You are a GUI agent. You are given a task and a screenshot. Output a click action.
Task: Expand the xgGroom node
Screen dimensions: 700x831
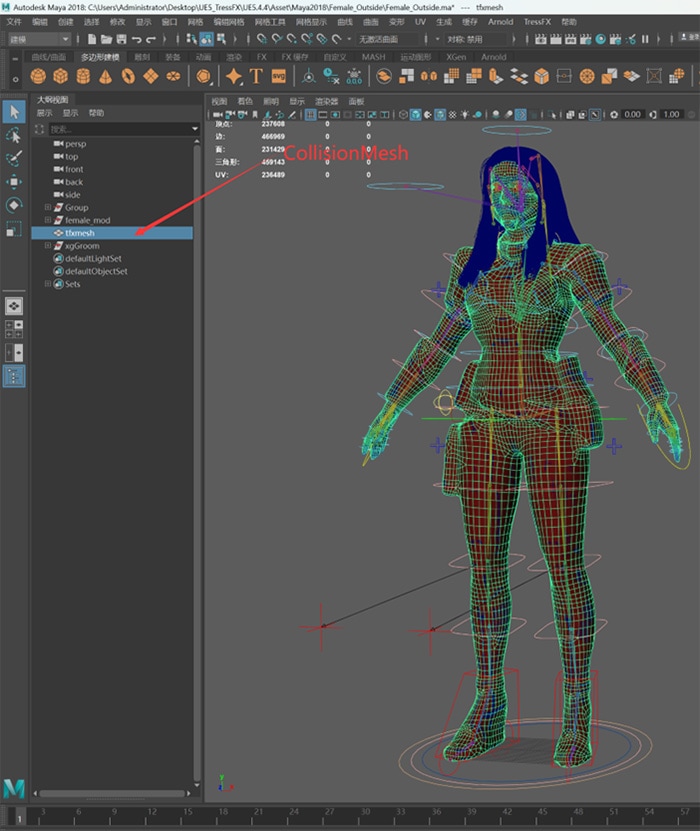pyautogui.click(x=47, y=246)
